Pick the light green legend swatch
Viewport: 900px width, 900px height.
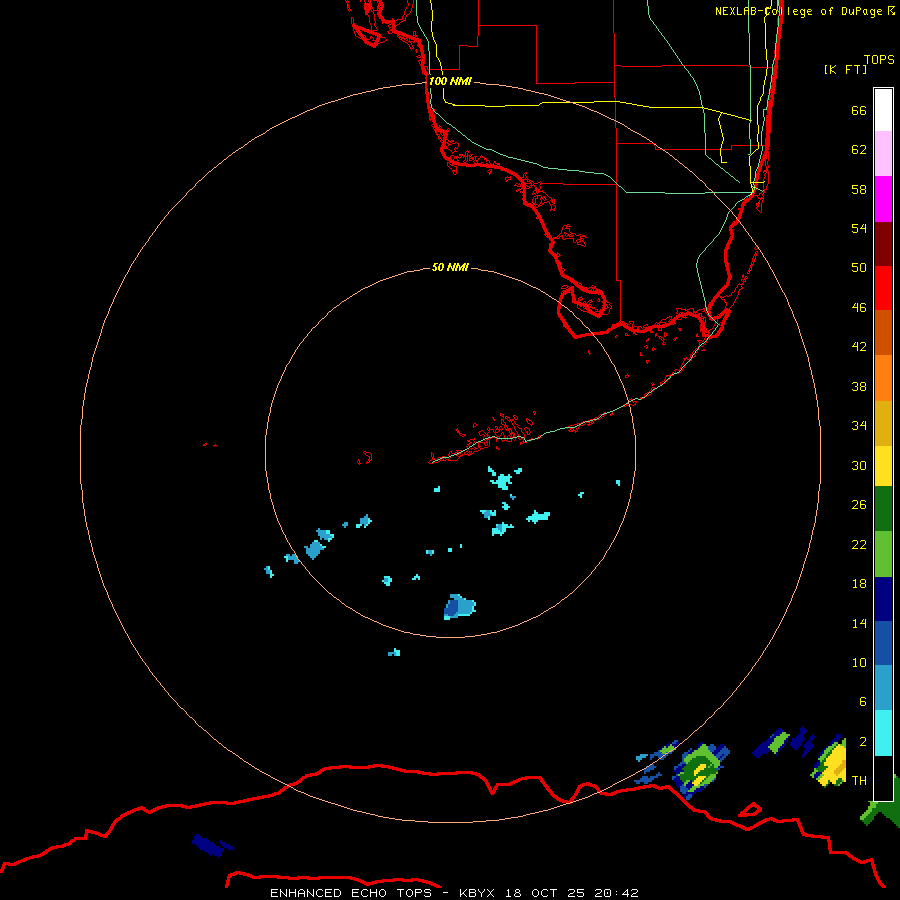point(883,554)
